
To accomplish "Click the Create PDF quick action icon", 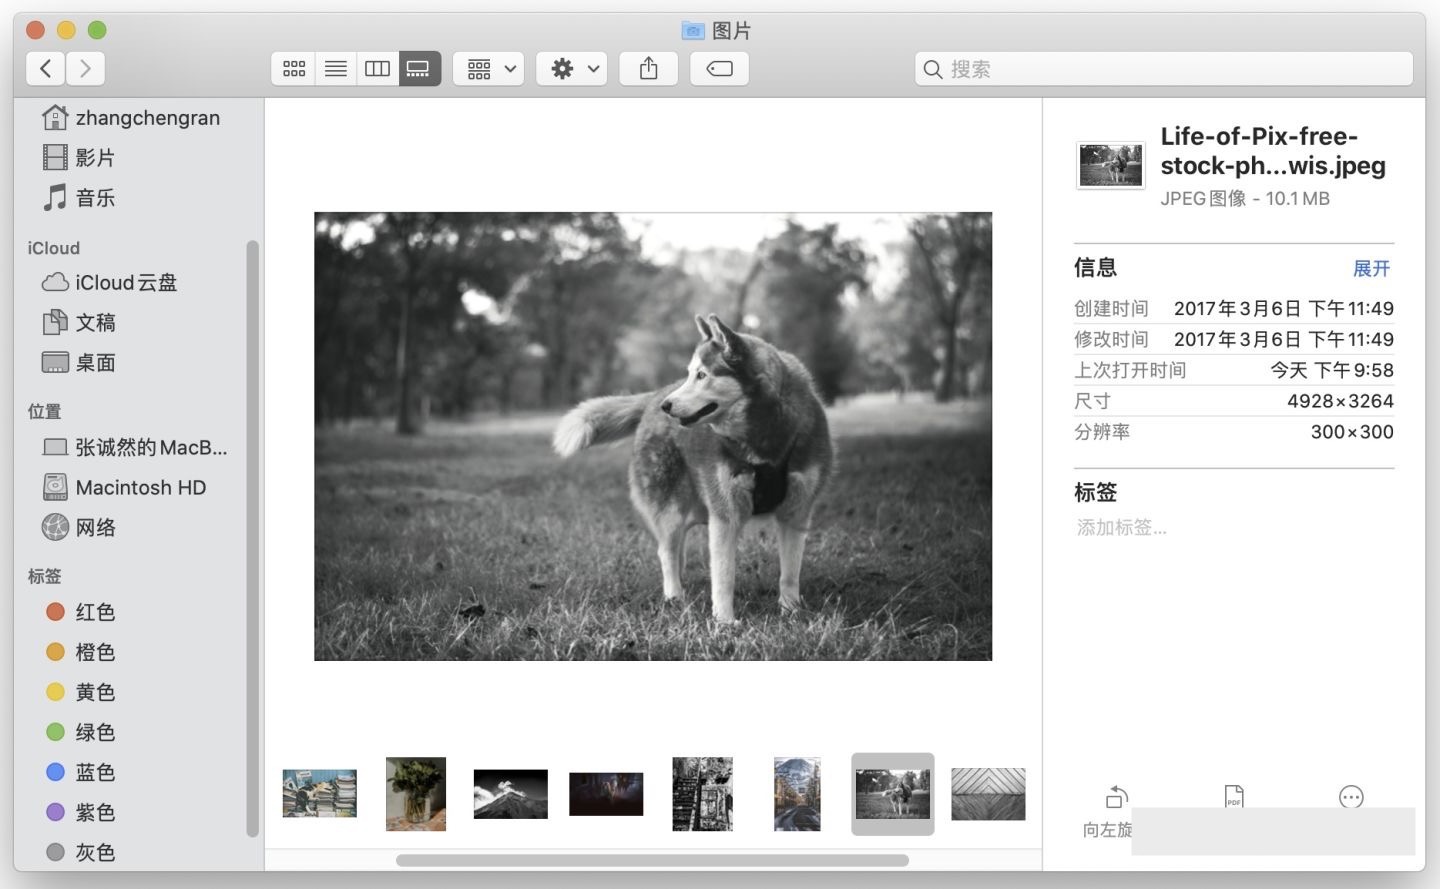I will tap(1234, 797).
